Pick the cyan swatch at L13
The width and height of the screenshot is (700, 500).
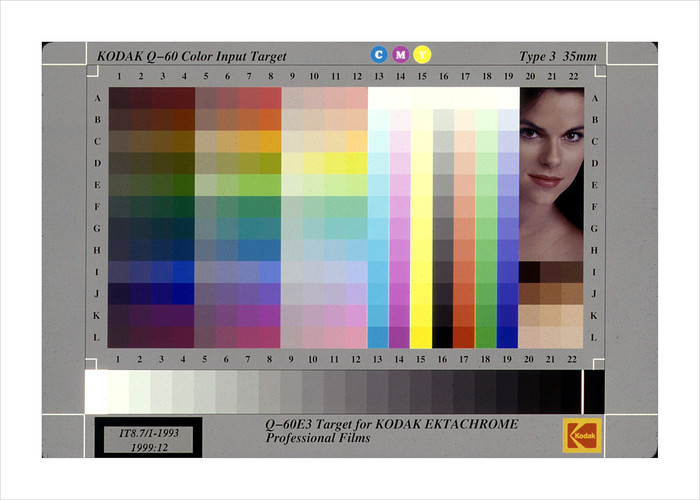coord(378,338)
